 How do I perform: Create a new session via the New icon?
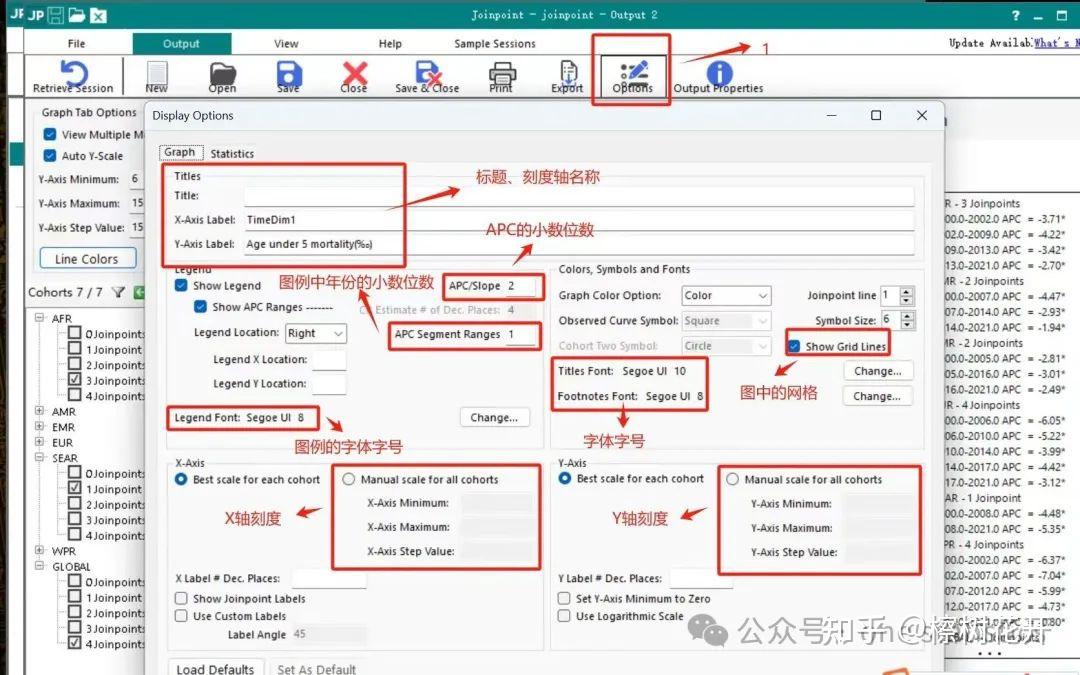[156, 76]
